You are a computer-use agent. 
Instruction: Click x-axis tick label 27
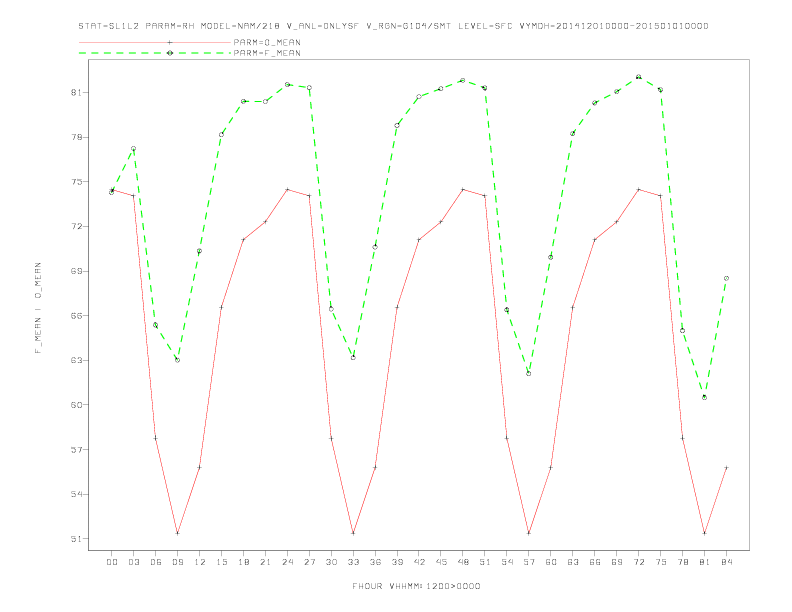[309, 562]
